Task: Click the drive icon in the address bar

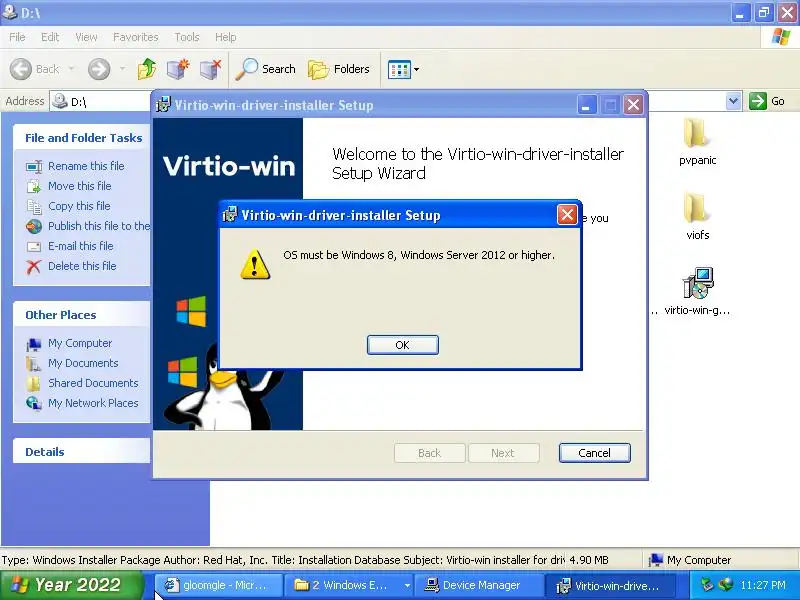Action: 60,101
